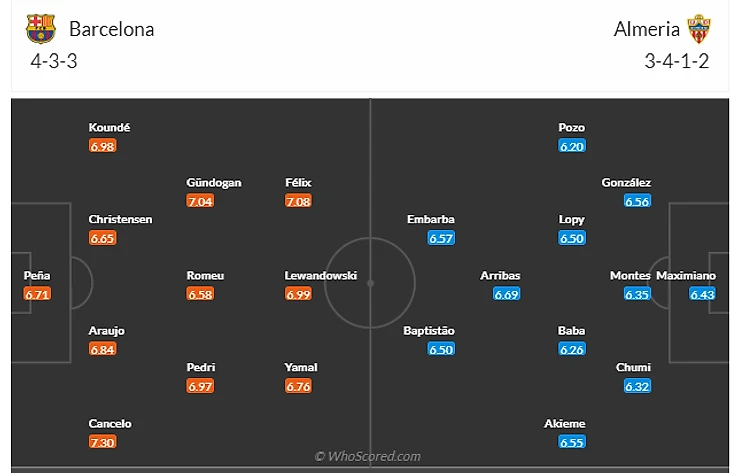Click Arribas's 6.69 rating badge

point(507,294)
